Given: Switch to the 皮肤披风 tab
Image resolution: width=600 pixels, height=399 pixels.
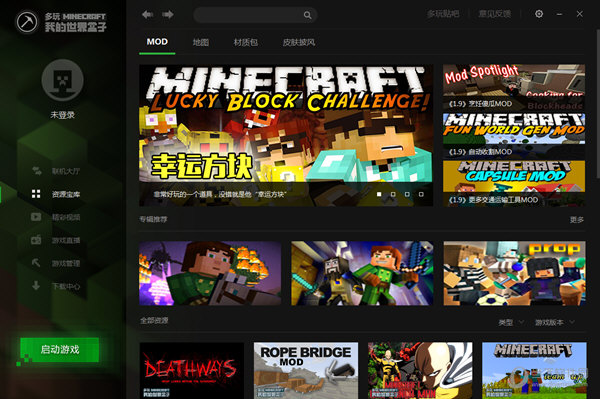Looking at the screenshot, I should [x=299, y=42].
